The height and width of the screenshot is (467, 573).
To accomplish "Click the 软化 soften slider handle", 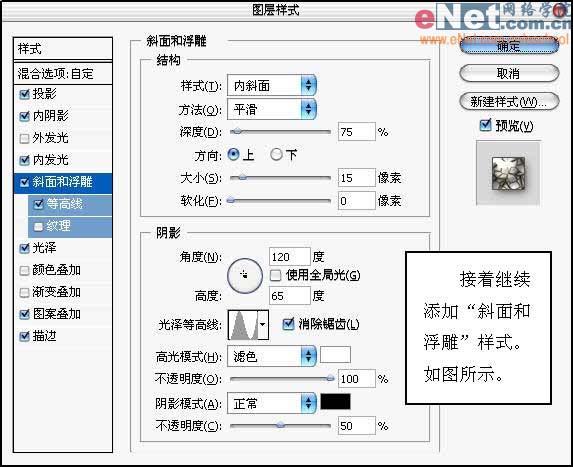I will [x=230, y=200].
